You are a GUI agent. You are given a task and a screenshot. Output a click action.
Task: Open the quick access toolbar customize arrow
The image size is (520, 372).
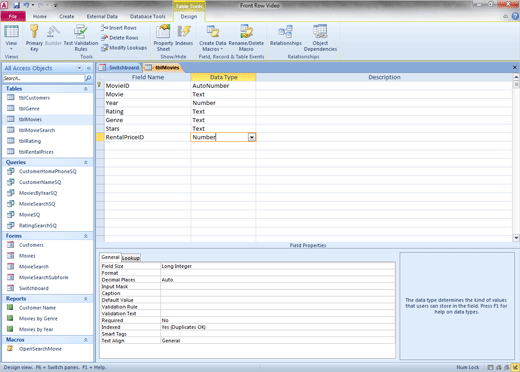click(55, 6)
